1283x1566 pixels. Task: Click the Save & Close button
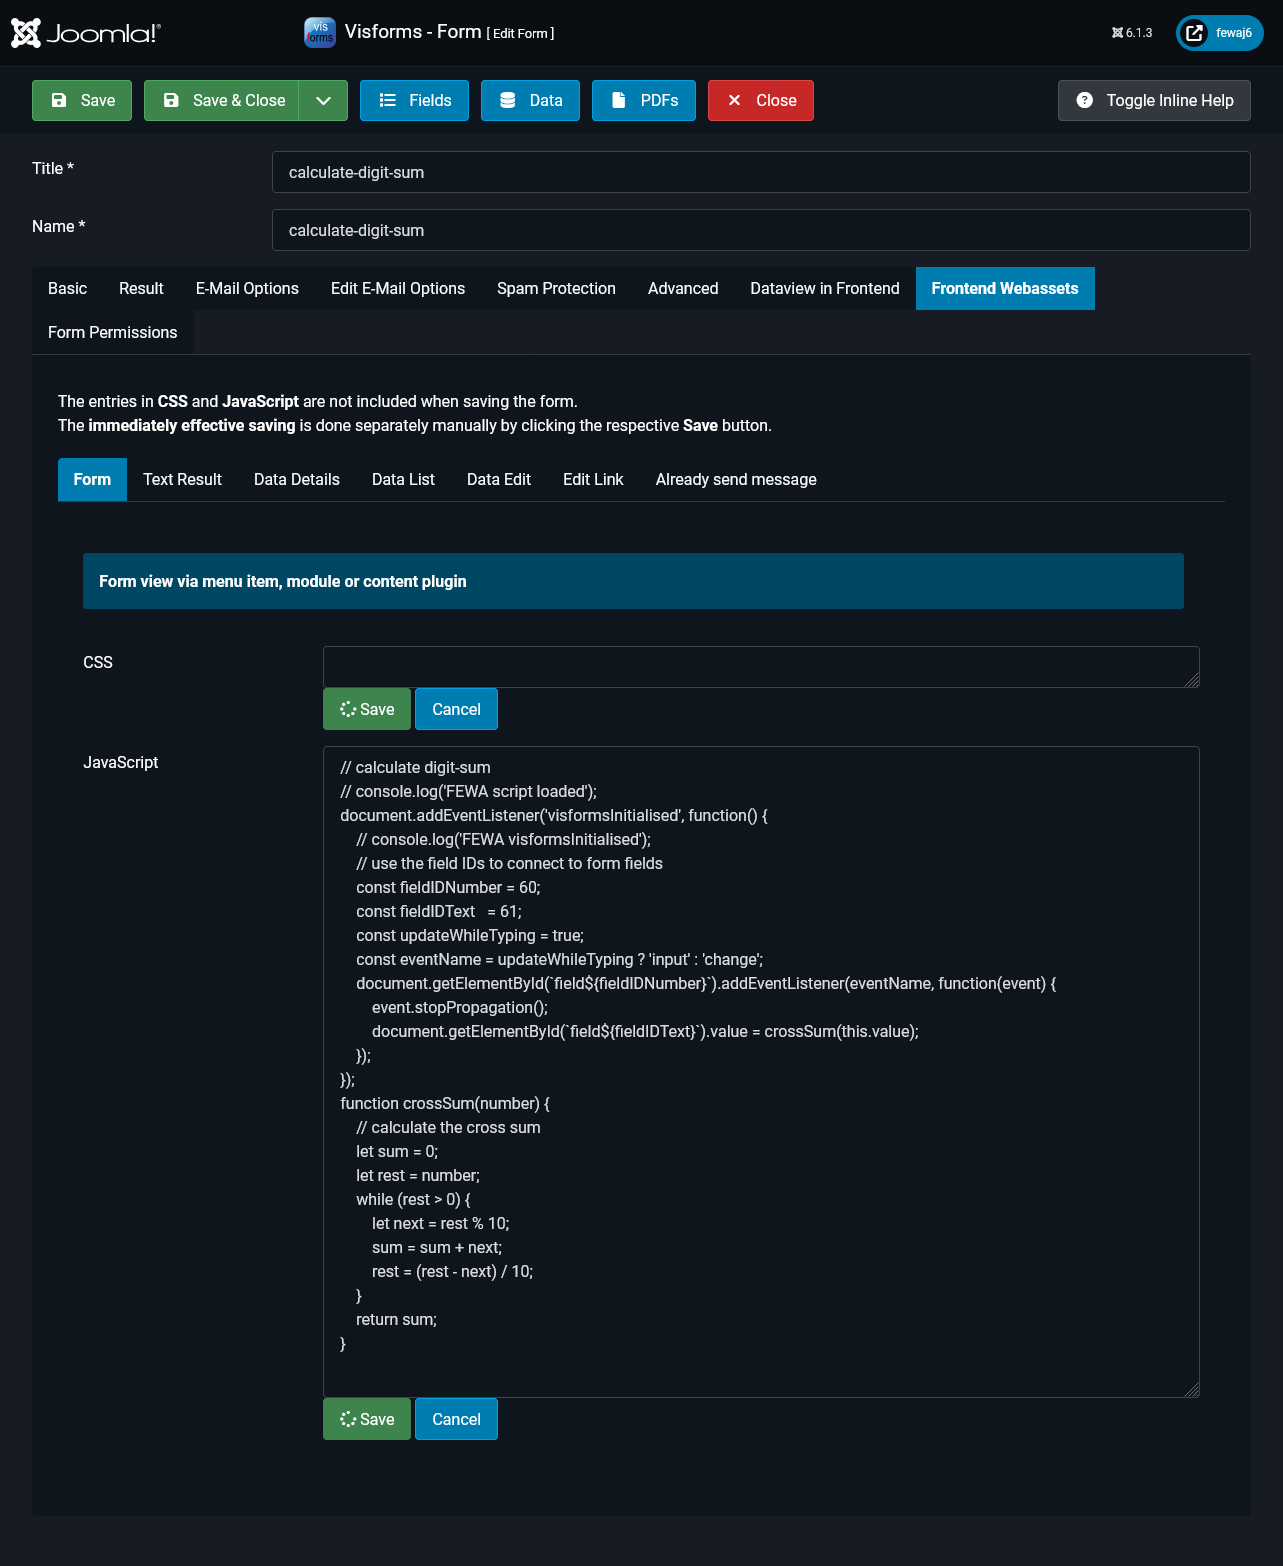[221, 100]
